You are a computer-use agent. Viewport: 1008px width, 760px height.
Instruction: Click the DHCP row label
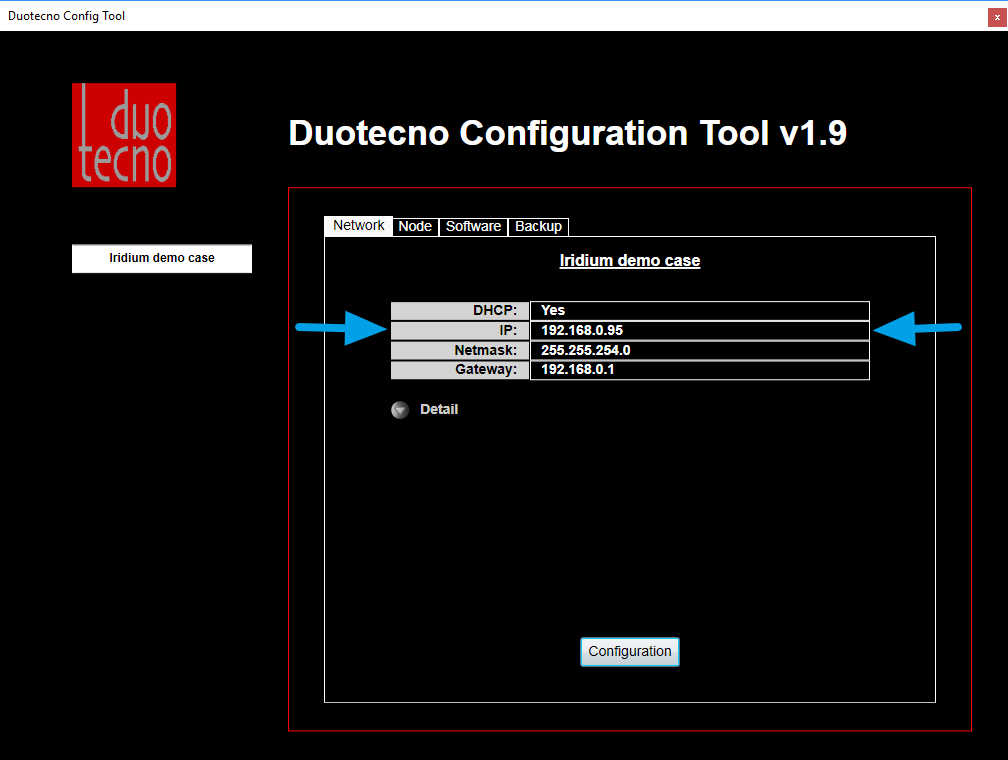tap(459, 310)
